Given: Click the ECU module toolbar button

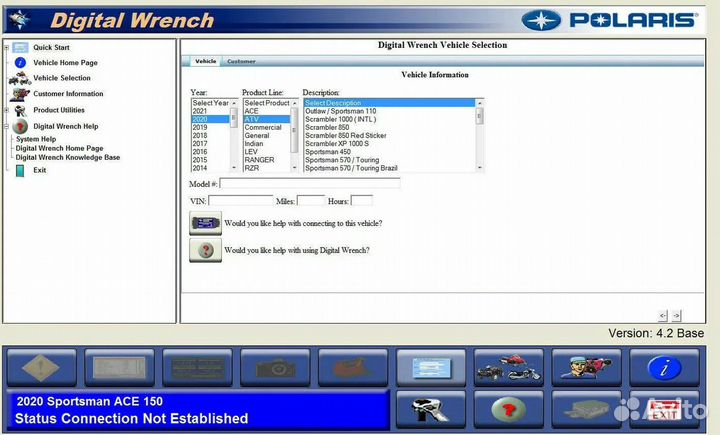Looking at the screenshot, I should pos(586,410).
